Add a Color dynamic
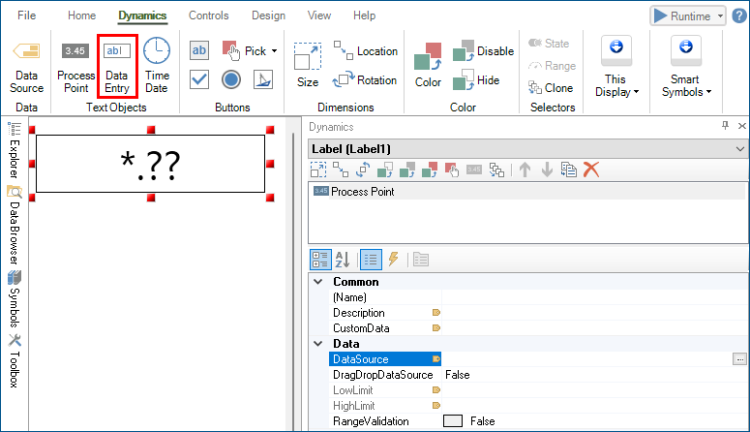The image size is (750, 432). click(428, 65)
